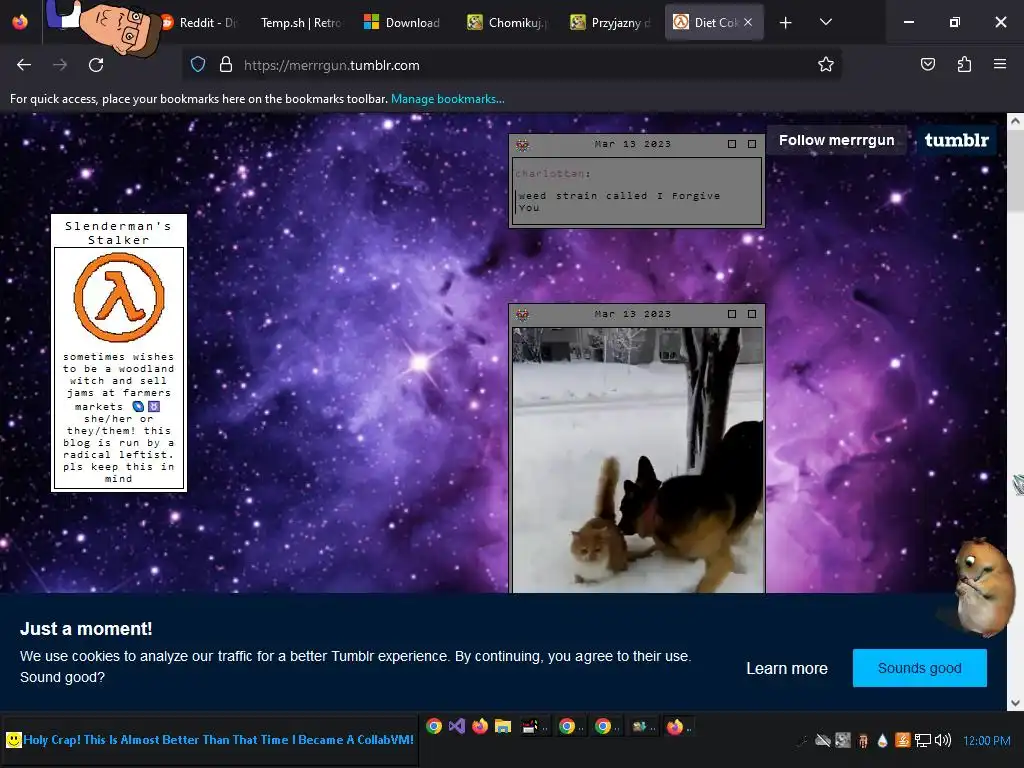Close the Diet Coke tab
Image resolution: width=1024 pixels, height=768 pixels.
click(x=748, y=22)
